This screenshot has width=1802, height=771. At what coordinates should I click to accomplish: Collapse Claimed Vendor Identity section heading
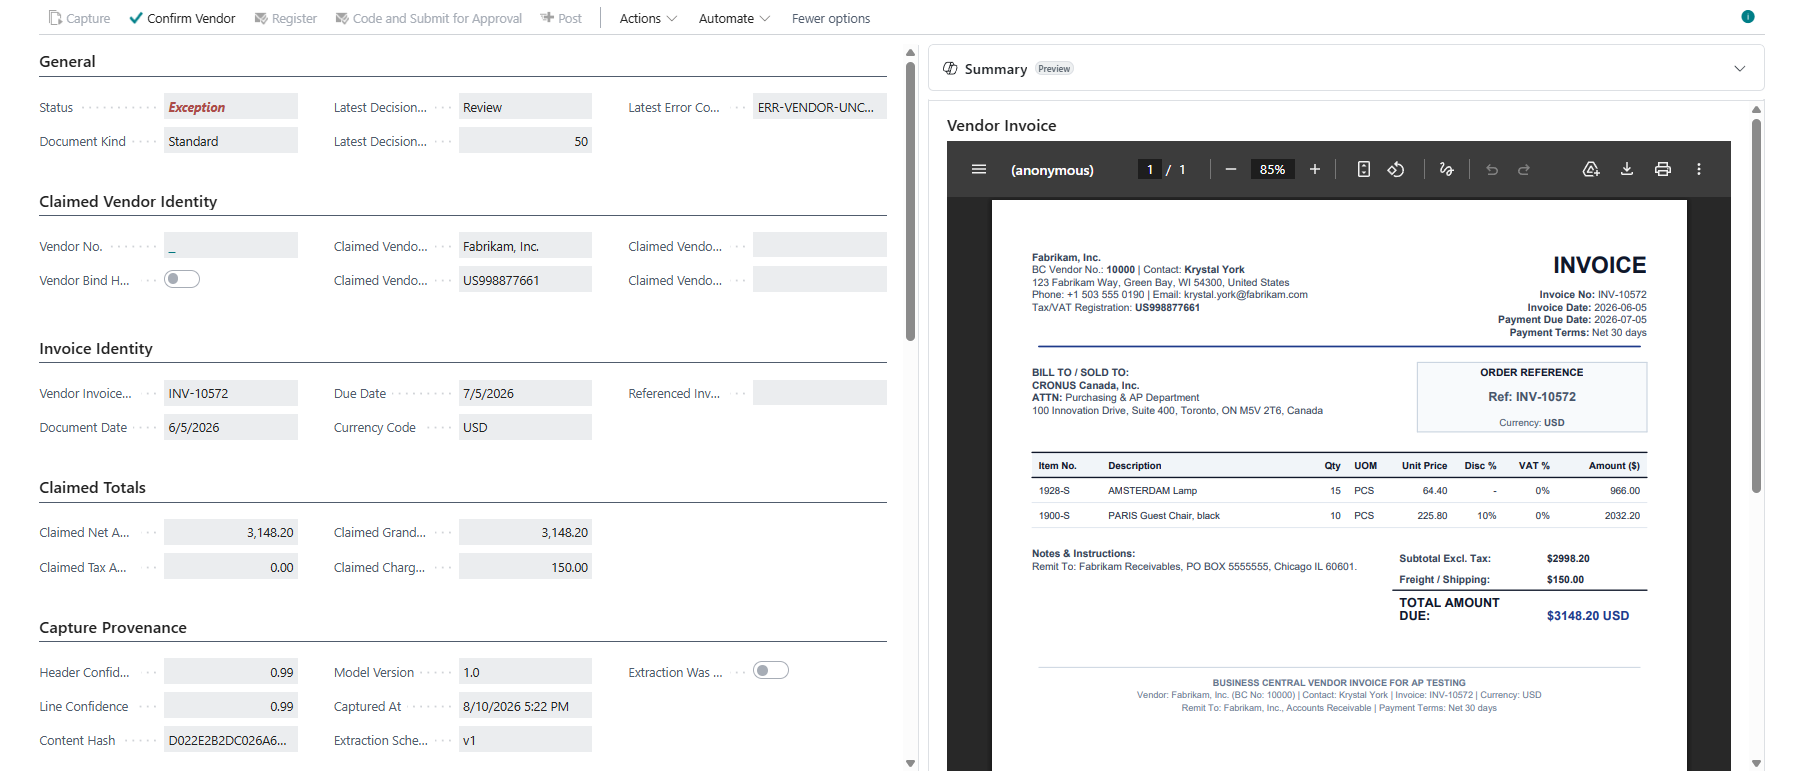(x=128, y=201)
